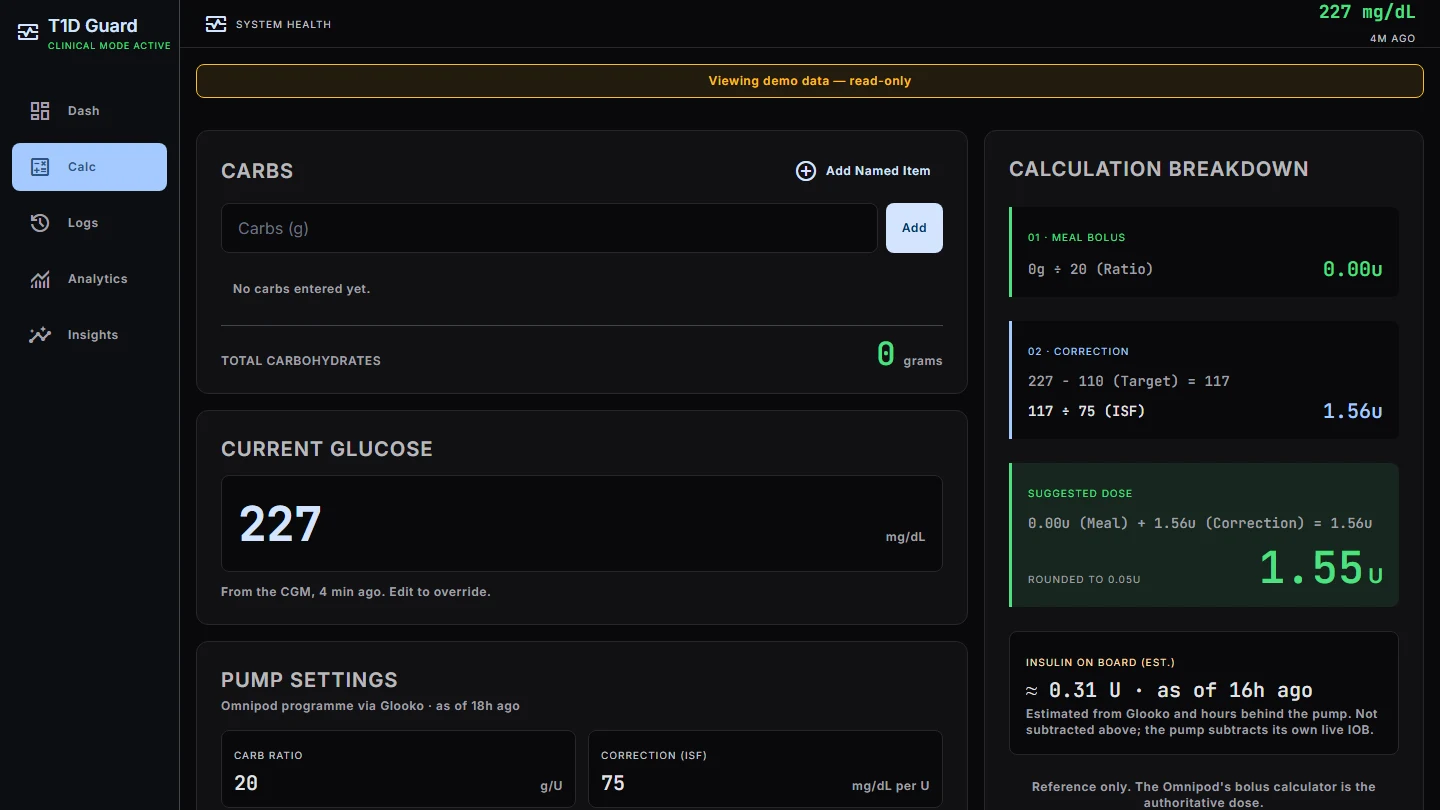Go to the Logs section
The image size is (1440, 810).
(89, 223)
